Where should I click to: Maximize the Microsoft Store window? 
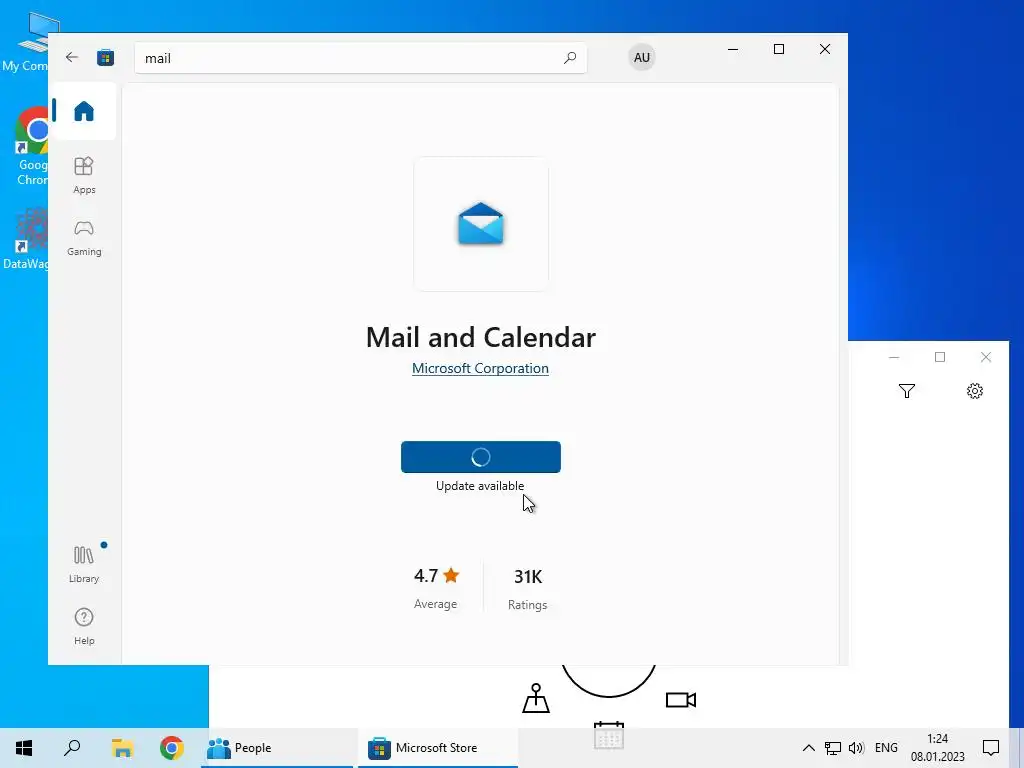pos(778,49)
